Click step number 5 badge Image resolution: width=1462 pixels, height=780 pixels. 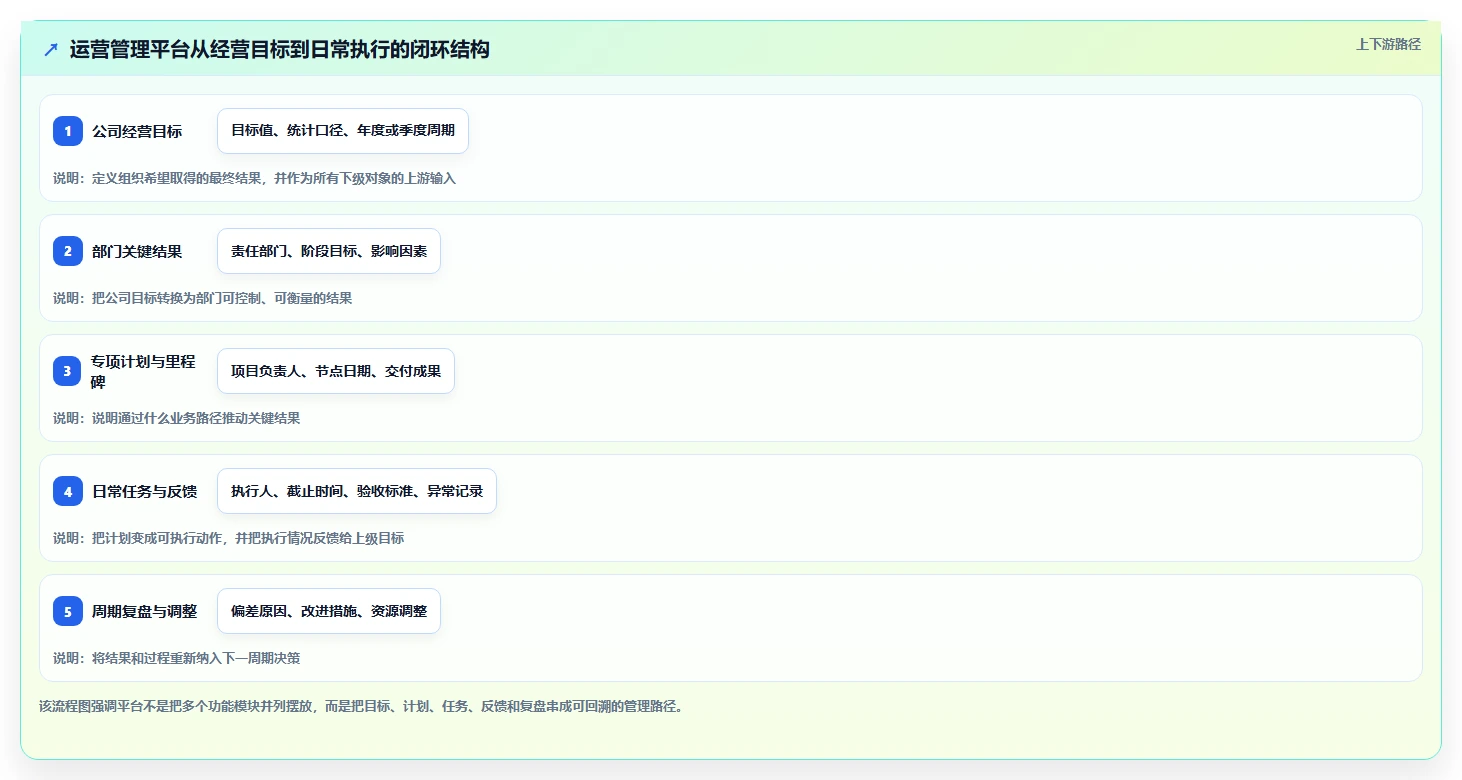point(68,611)
